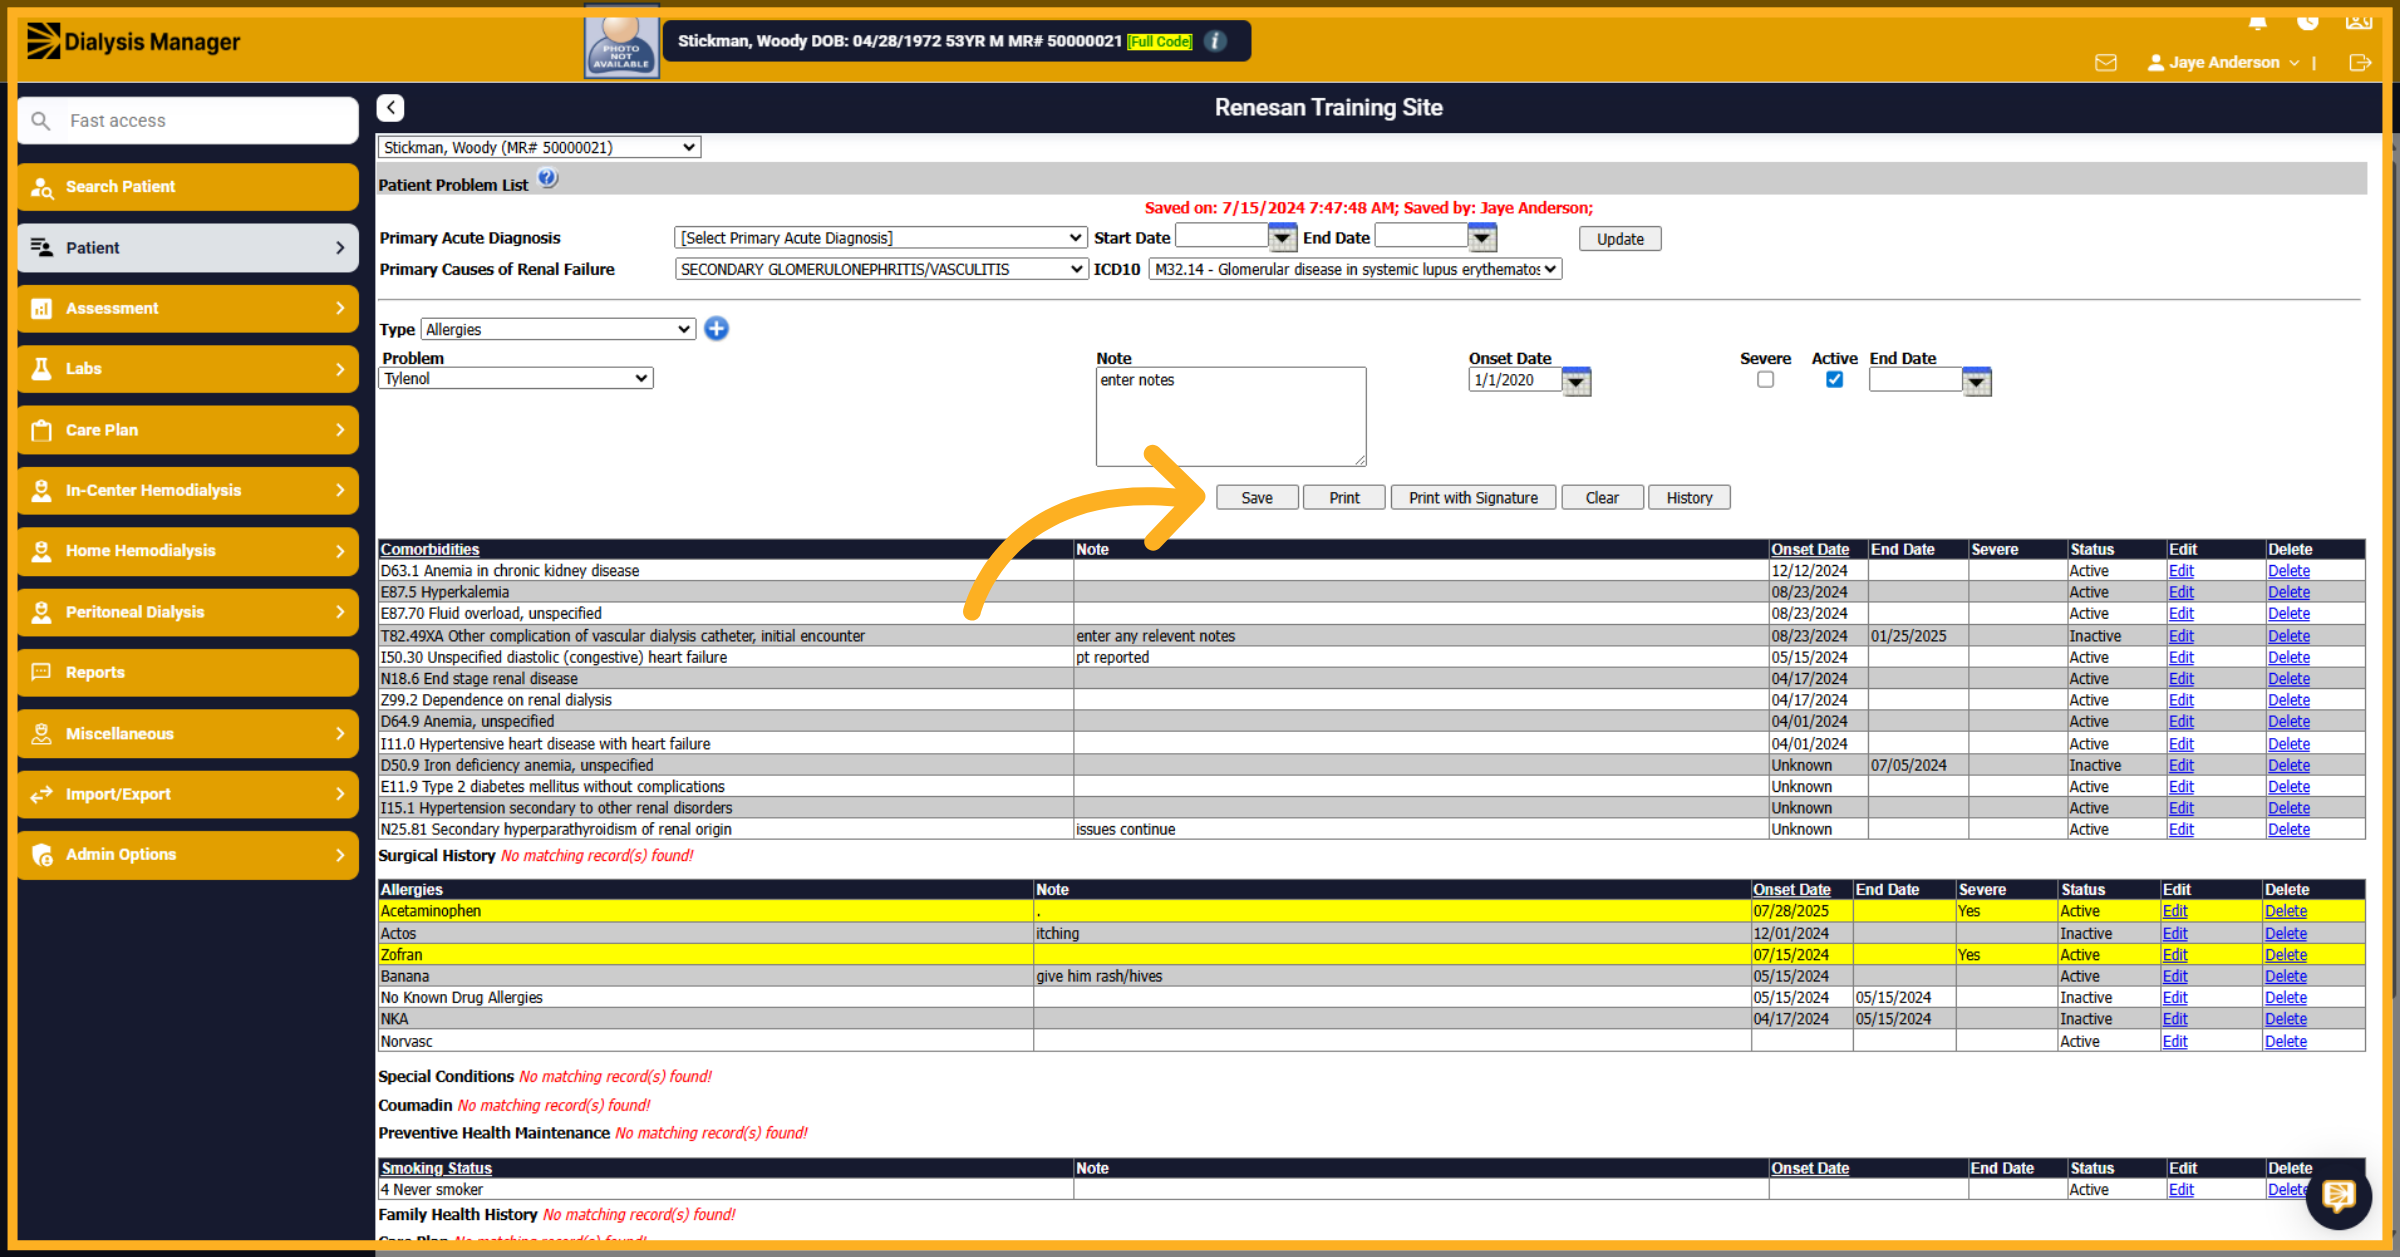The width and height of the screenshot is (2400, 1257).
Task: Click the logout icon next to Jaye Anderson
Action: 2360,63
